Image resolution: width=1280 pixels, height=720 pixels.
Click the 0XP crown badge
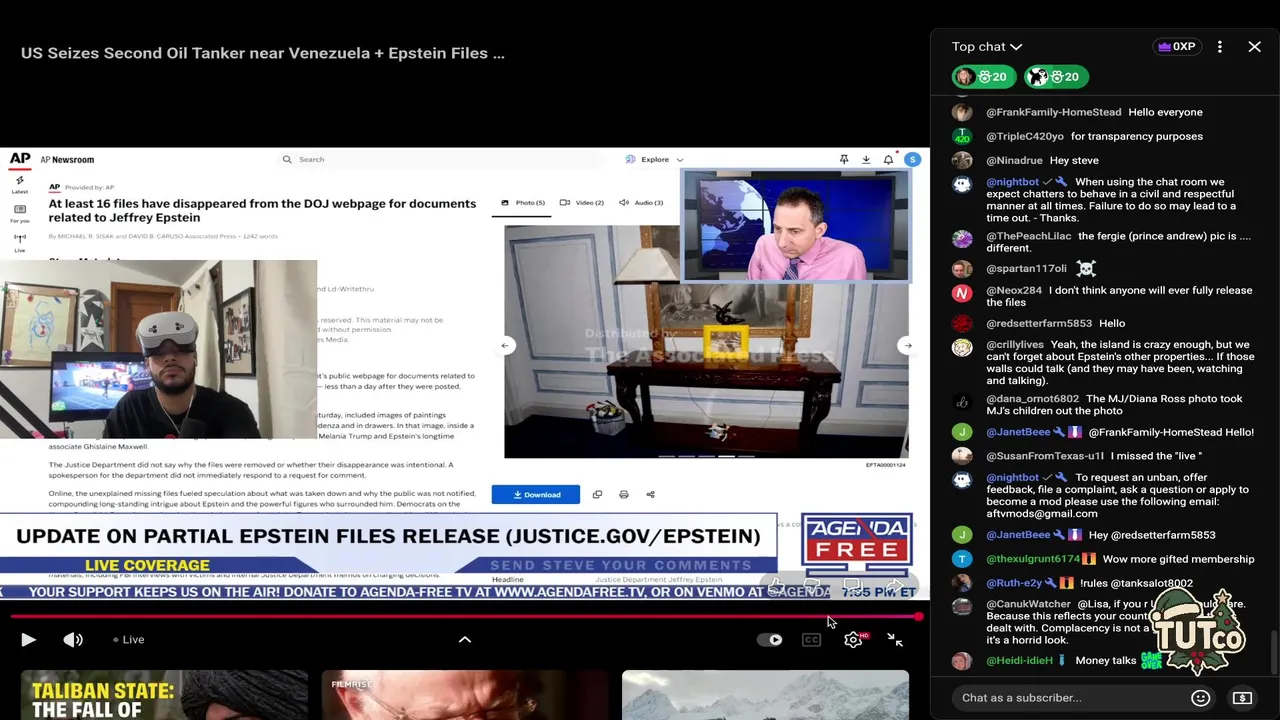click(1176, 47)
